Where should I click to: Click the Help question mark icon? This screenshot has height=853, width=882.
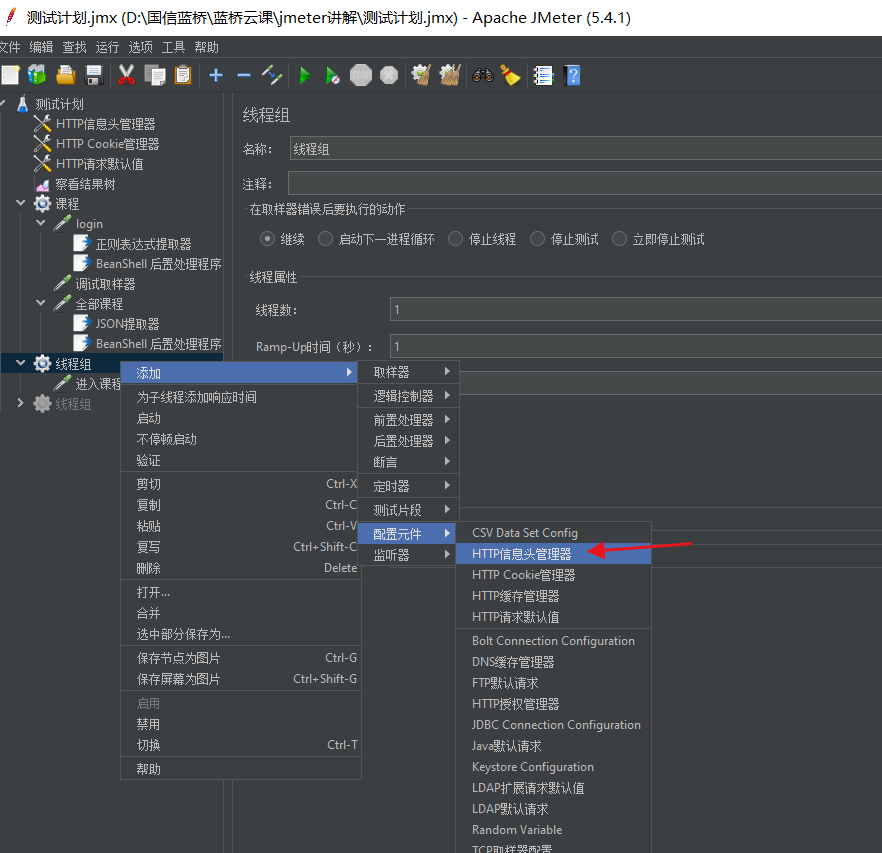point(572,75)
